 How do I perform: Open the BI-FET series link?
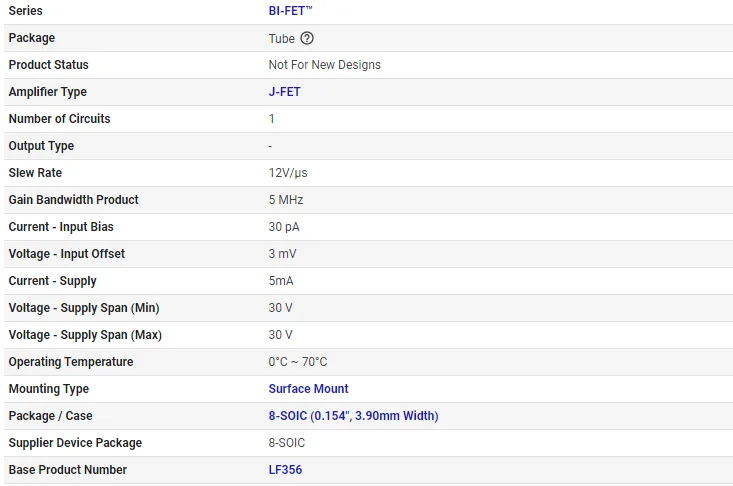(291, 11)
